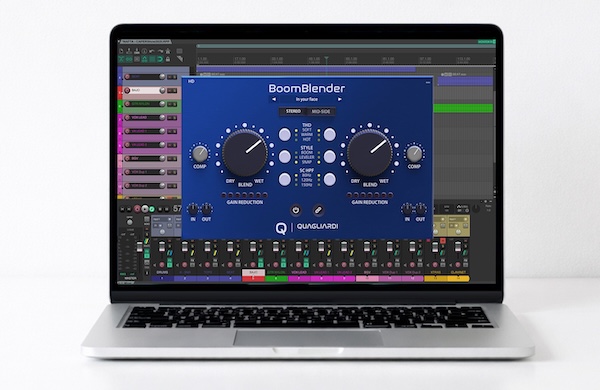This screenshot has height=390, width=600.
Task: Click the Redo arrow in REAPER toolbar
Action: (160, 51)
